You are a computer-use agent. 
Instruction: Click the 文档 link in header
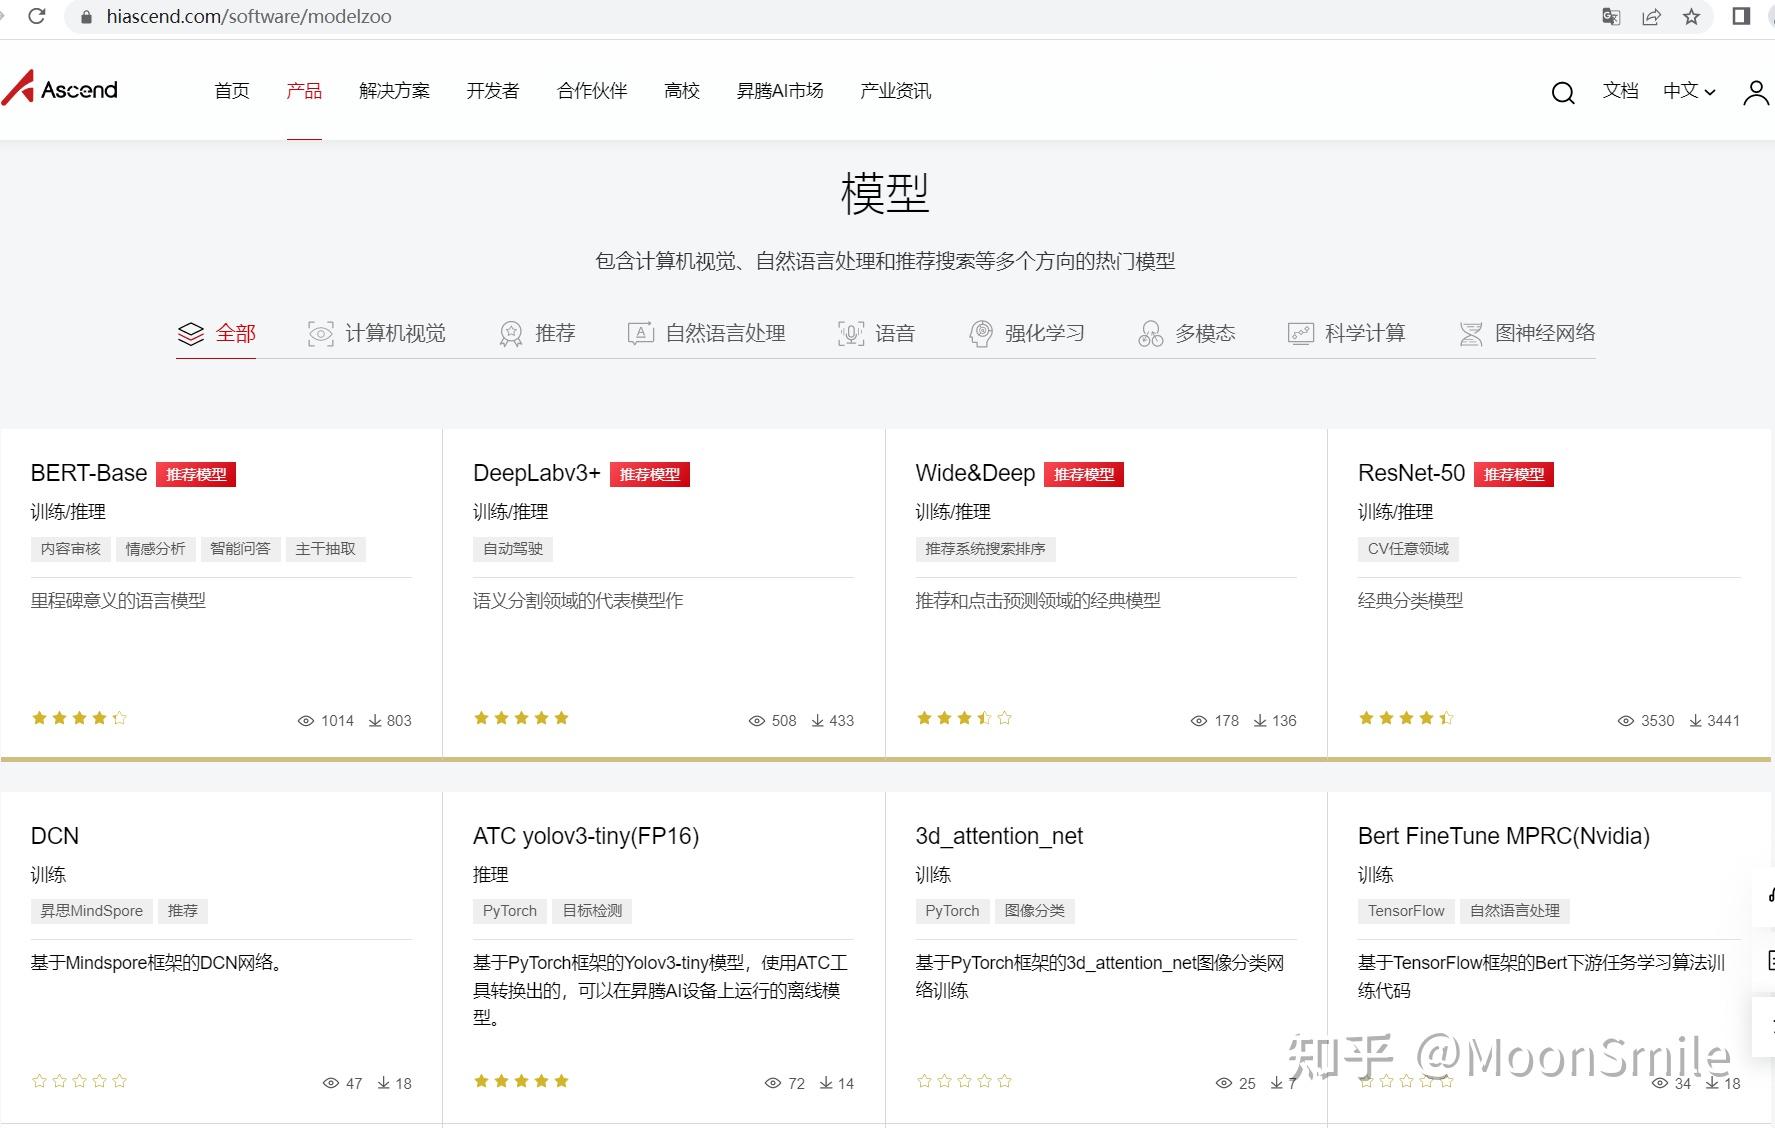[1620, 92]
